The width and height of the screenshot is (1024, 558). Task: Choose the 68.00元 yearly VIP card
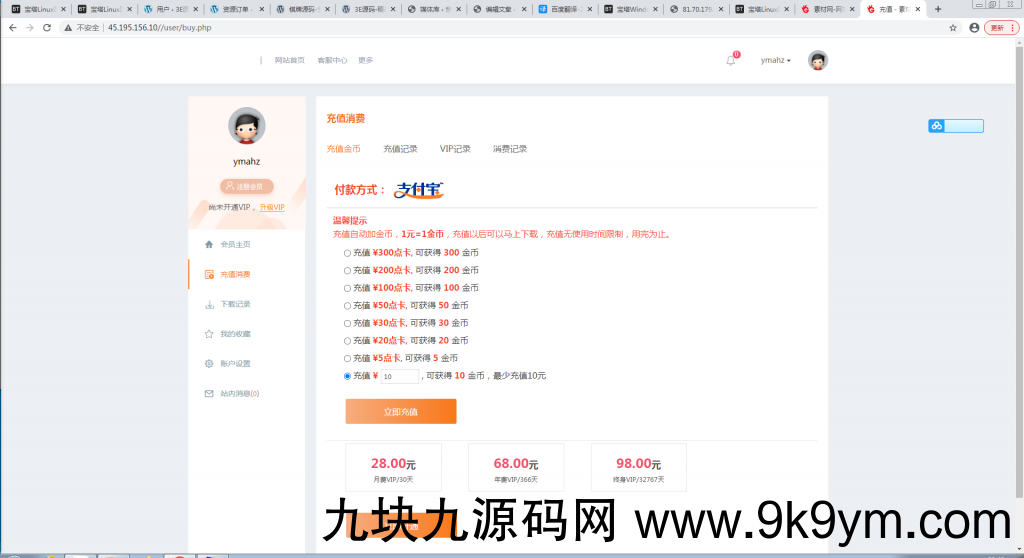pos(516,468)
